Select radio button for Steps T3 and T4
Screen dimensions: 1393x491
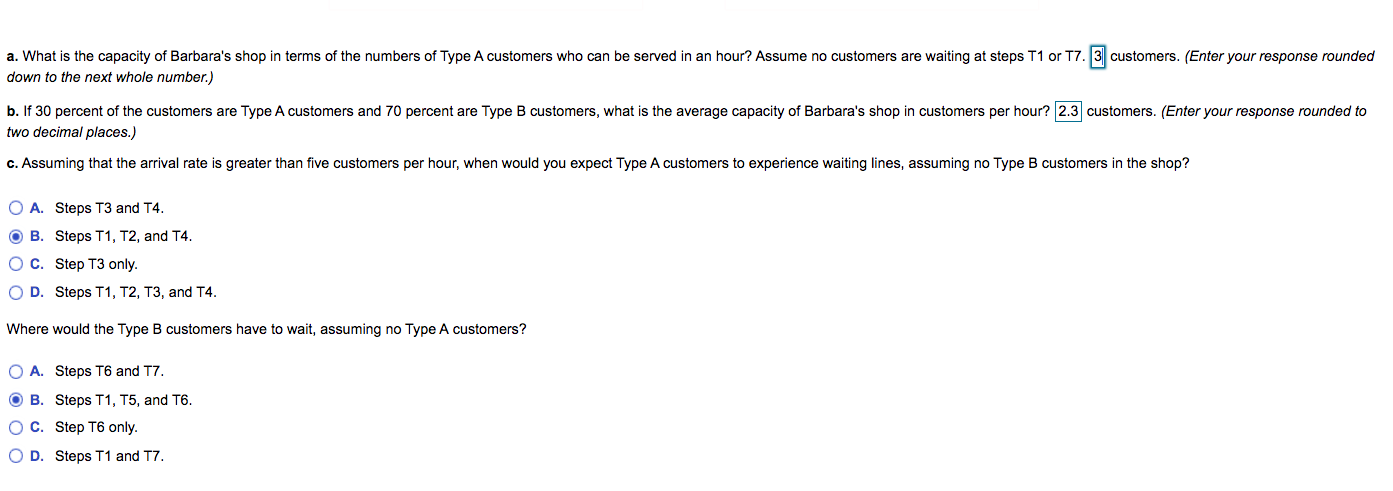16,208
